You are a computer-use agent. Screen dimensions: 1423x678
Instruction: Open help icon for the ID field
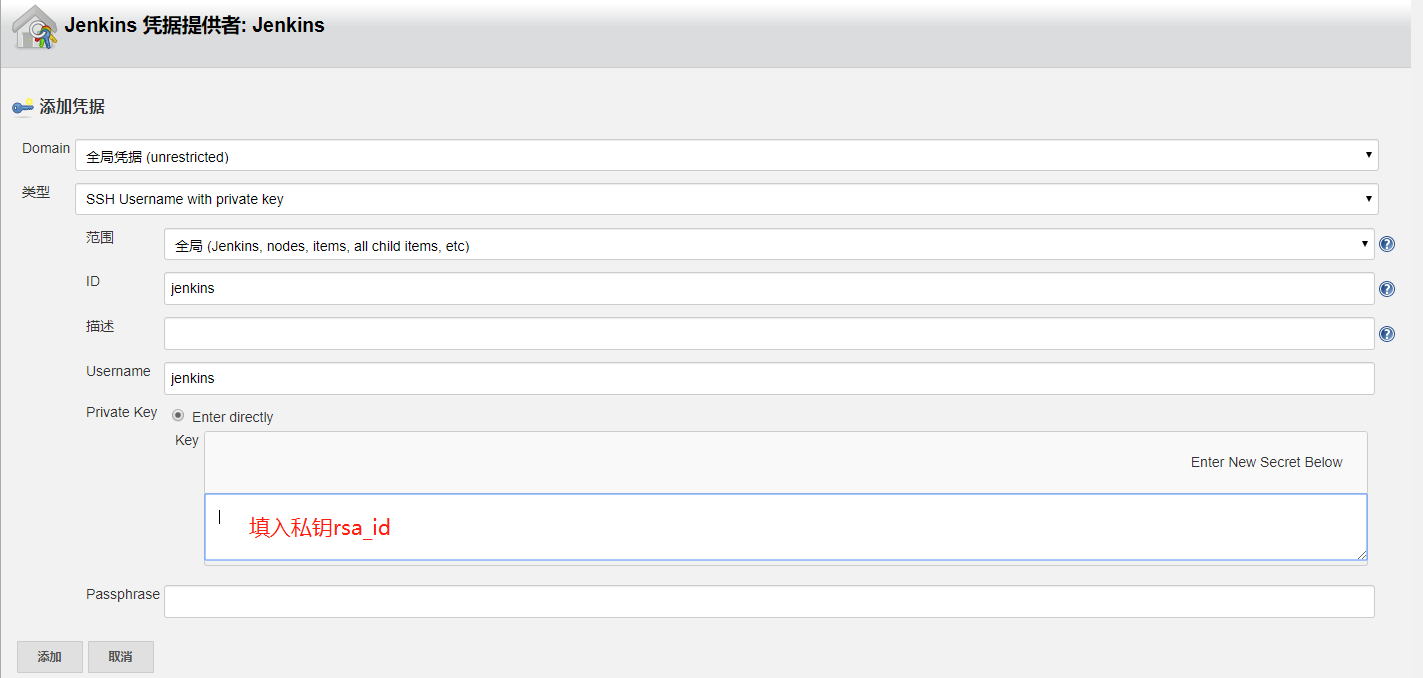pyautogui.click(x=1387, y=289)
